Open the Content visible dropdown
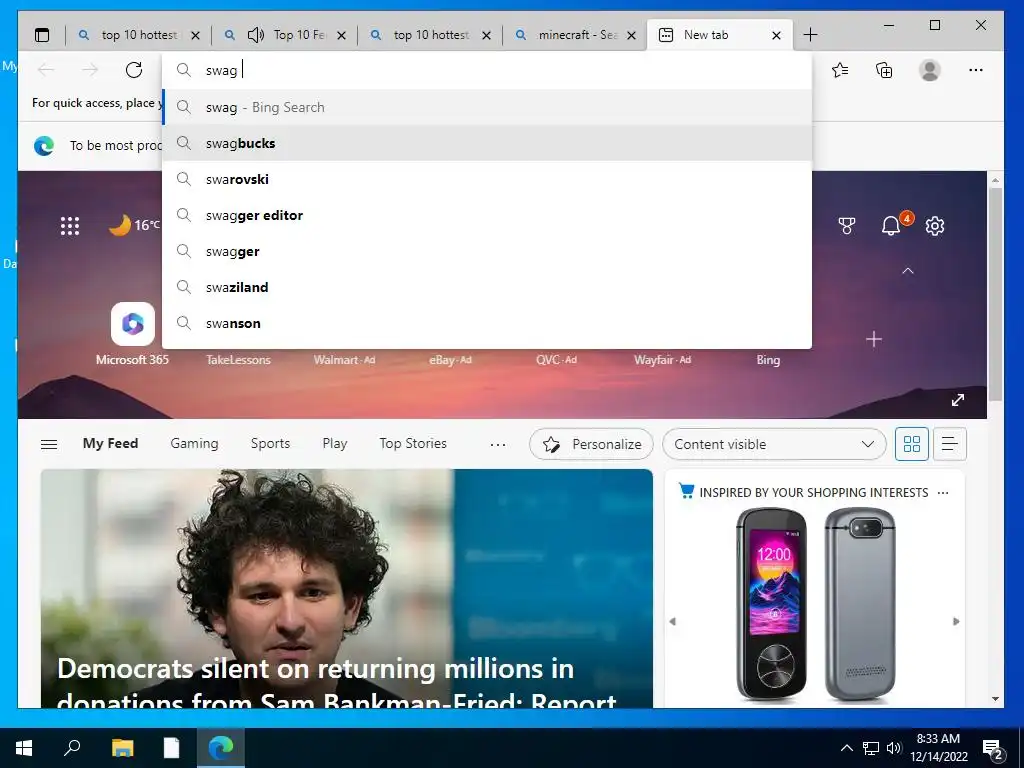The image size is (1024, 768). (x=774, y=444)
